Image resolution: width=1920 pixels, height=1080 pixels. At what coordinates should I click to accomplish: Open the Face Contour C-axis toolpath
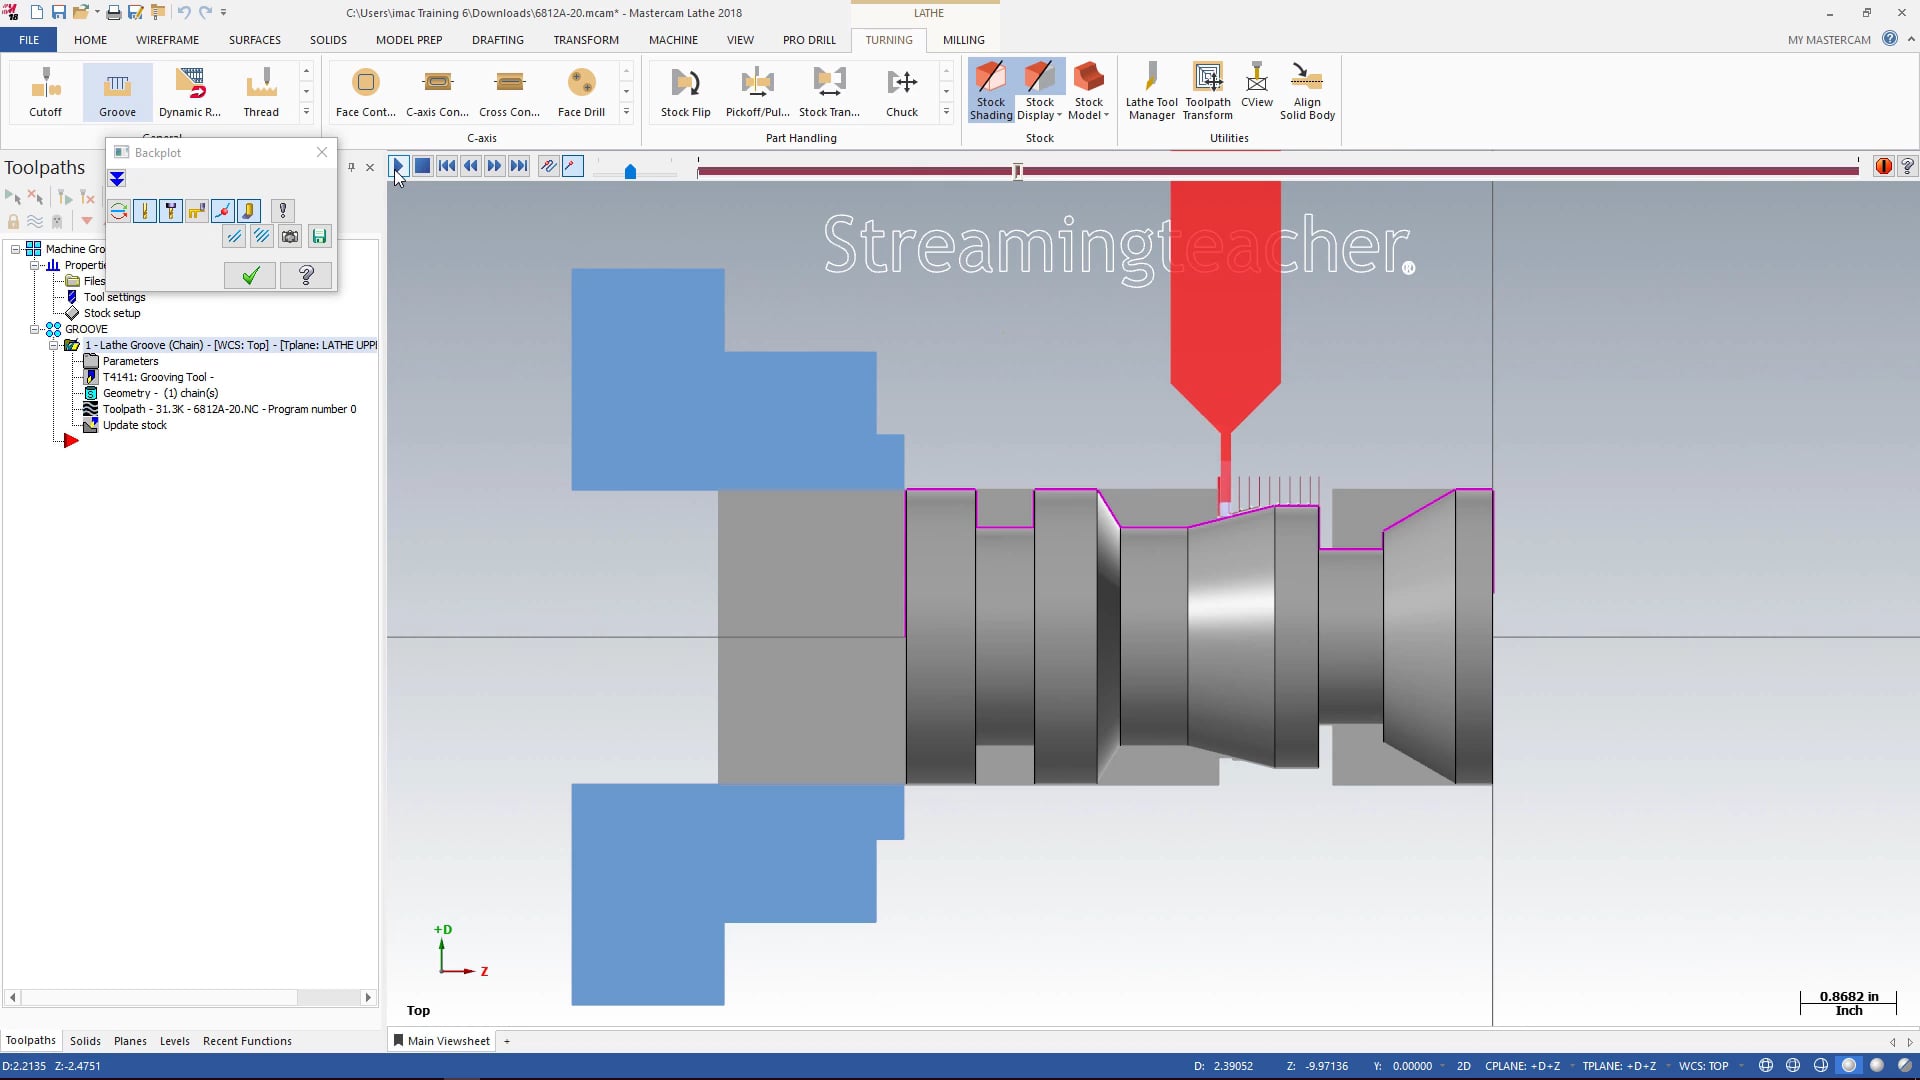366,92
